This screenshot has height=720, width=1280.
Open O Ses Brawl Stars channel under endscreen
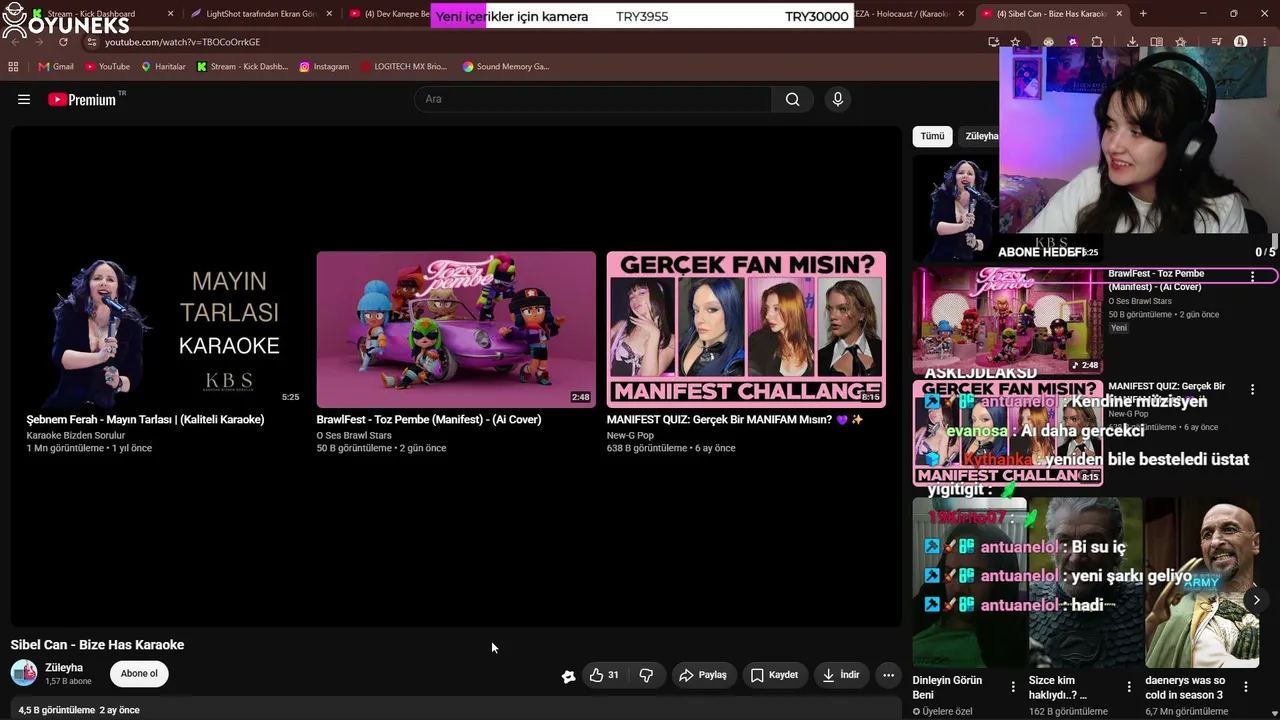click(354, 436)
